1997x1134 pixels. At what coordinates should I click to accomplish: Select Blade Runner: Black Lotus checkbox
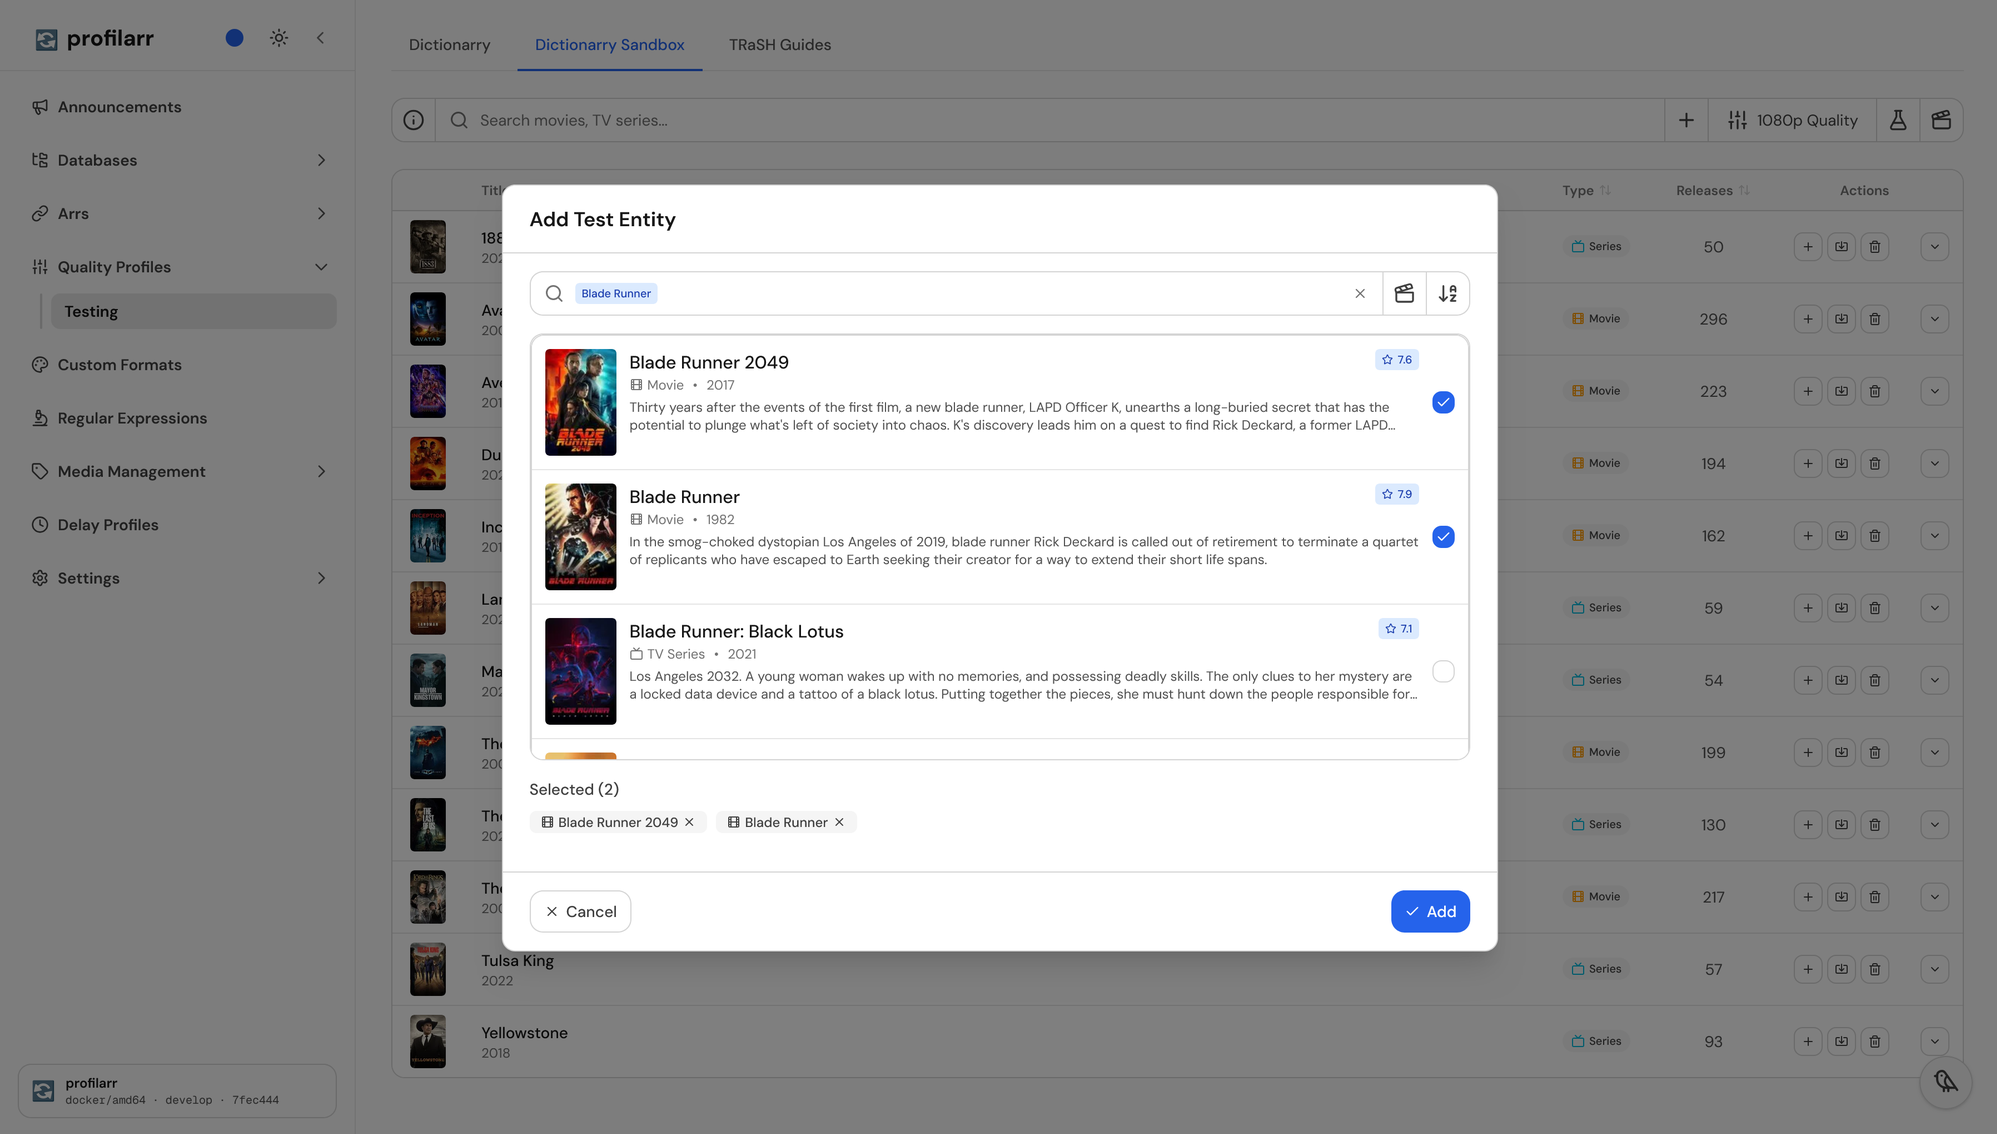pos(1443,671)
